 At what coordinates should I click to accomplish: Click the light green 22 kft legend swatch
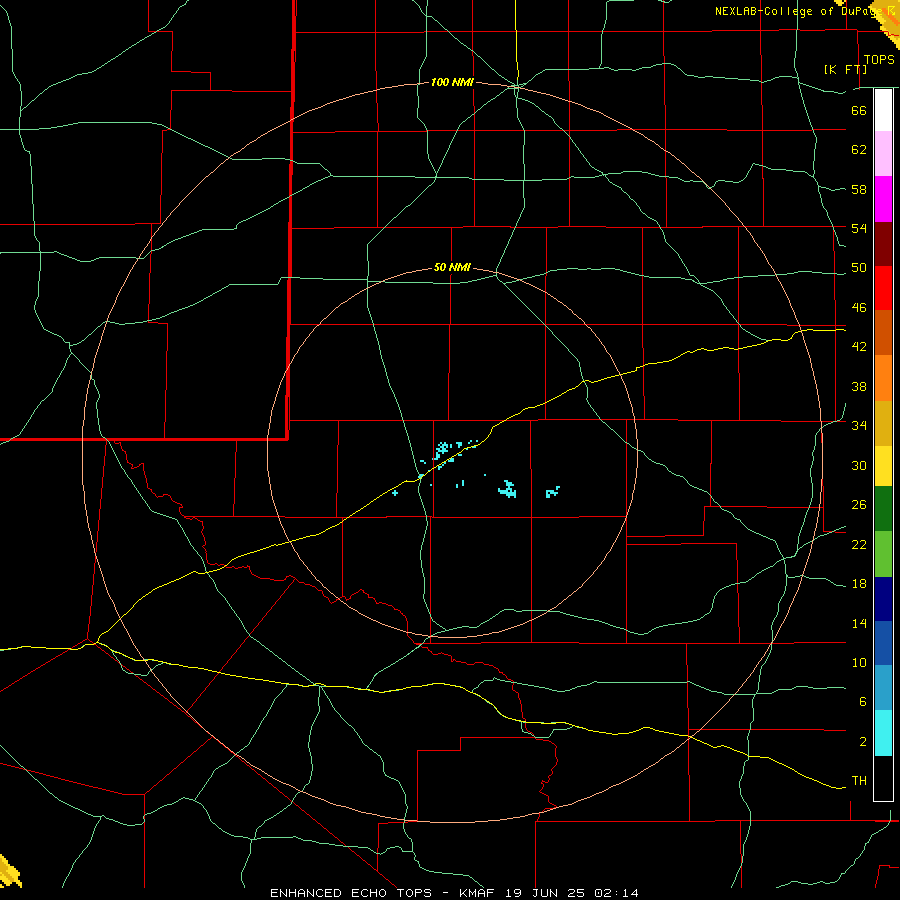click(883, 554)
